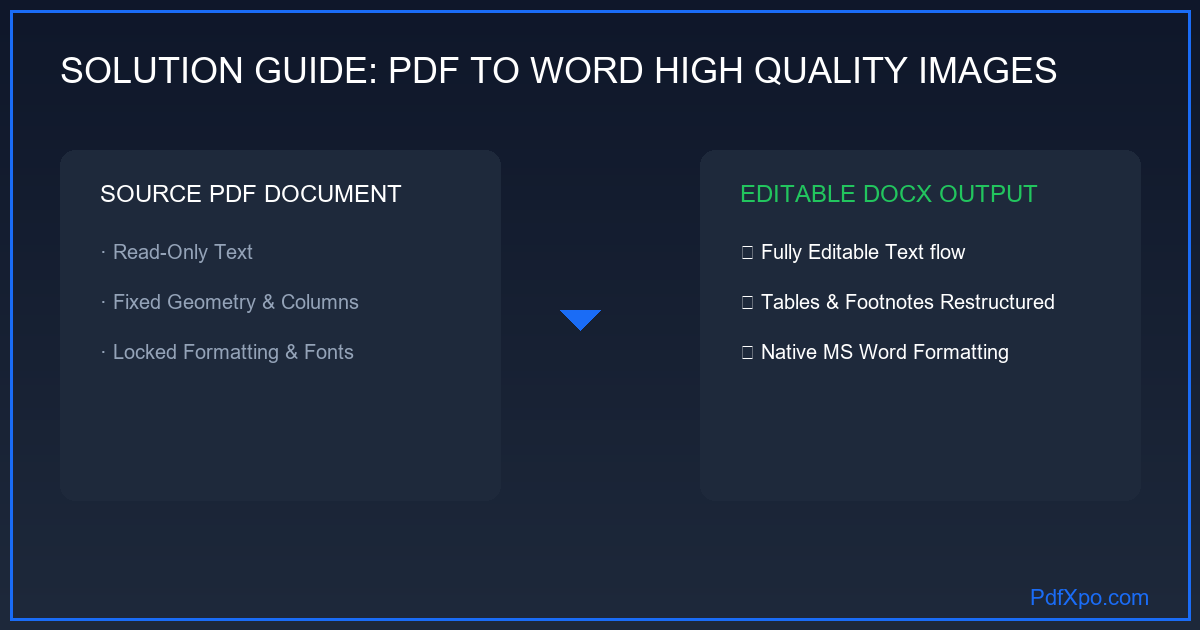The image size is (1200, 630).
Task: Click 'Native MS Word Formatting' line
Action: pyautogui.click(x=875, y=352)
